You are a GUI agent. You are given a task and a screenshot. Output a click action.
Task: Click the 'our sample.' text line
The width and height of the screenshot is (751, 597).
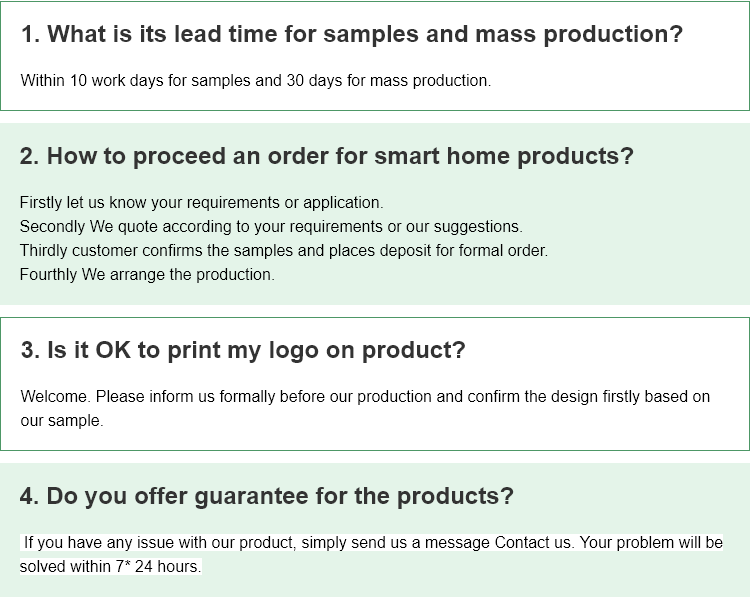click(62, 421)
